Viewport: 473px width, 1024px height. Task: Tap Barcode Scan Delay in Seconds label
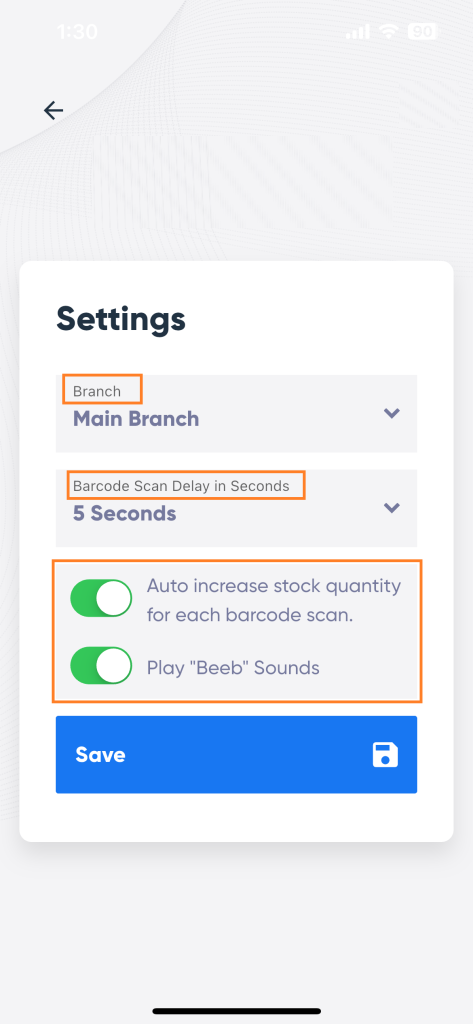(x=181, y=486)
